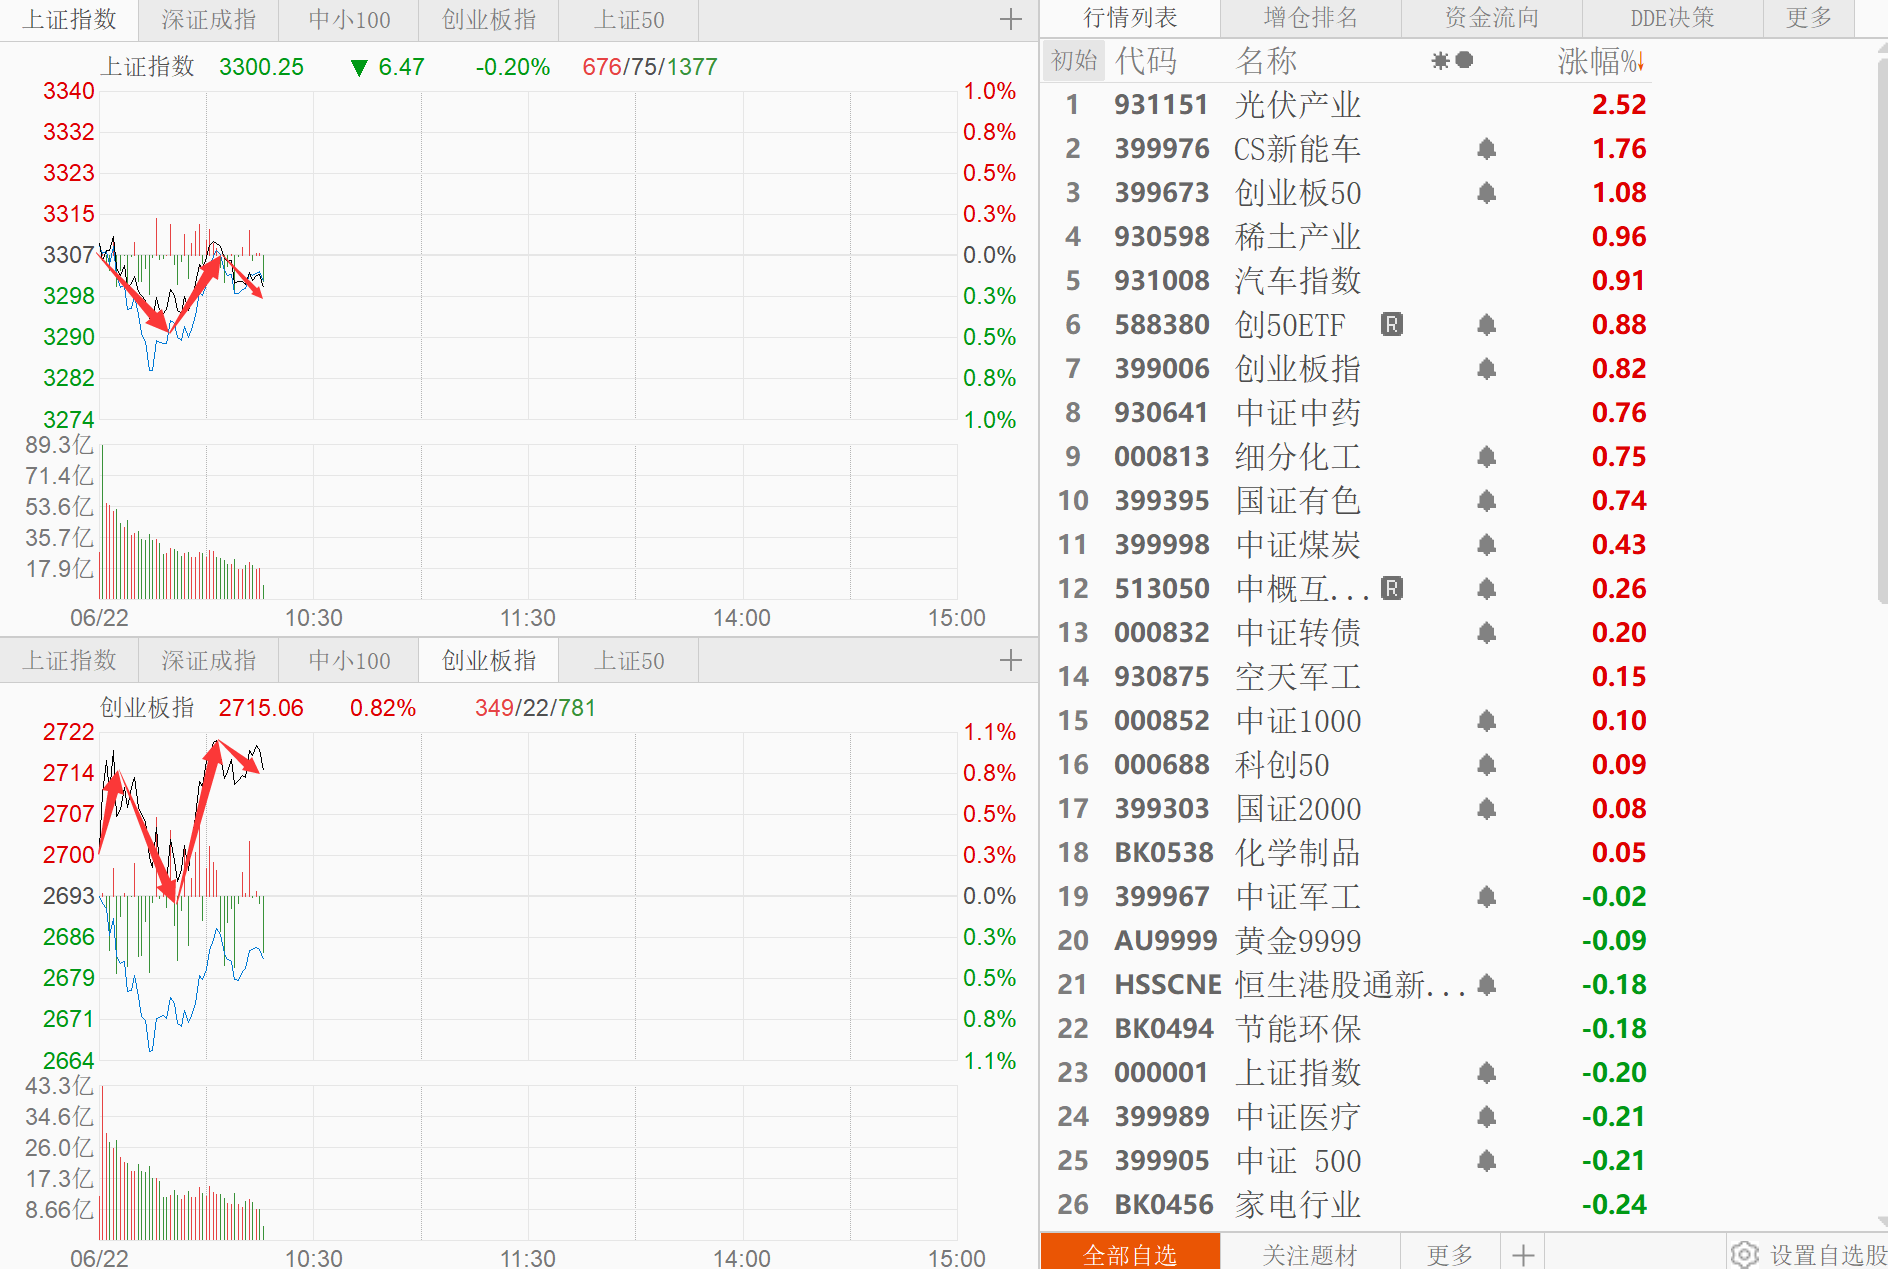Toggle the alert bell for 000001 上证指数
Image resolution: width=1888 pixels, height=1269 pixels.
click(1487, 1073)
